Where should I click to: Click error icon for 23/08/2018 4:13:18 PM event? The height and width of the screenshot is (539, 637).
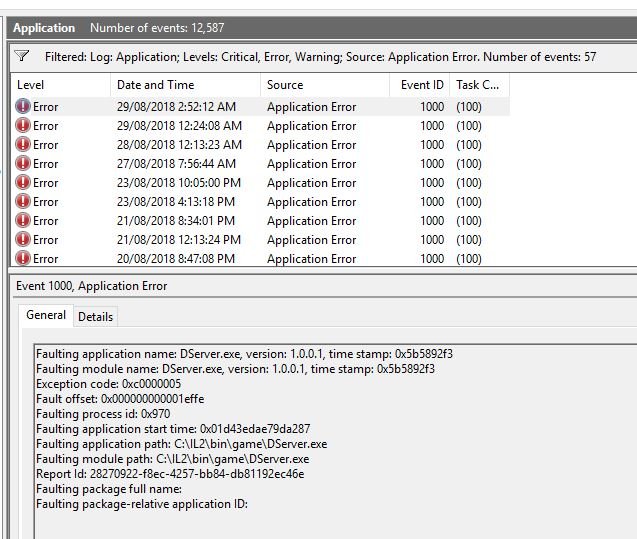[x=23, y=202]
